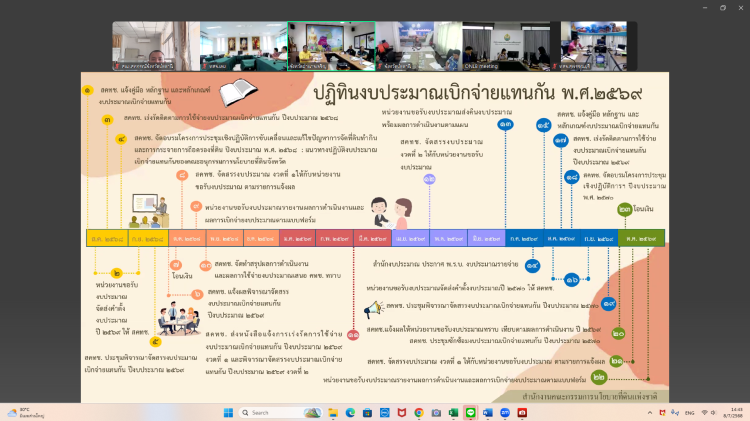
Task: Click the first participant video on the left
Action: (x=154, y=46)
